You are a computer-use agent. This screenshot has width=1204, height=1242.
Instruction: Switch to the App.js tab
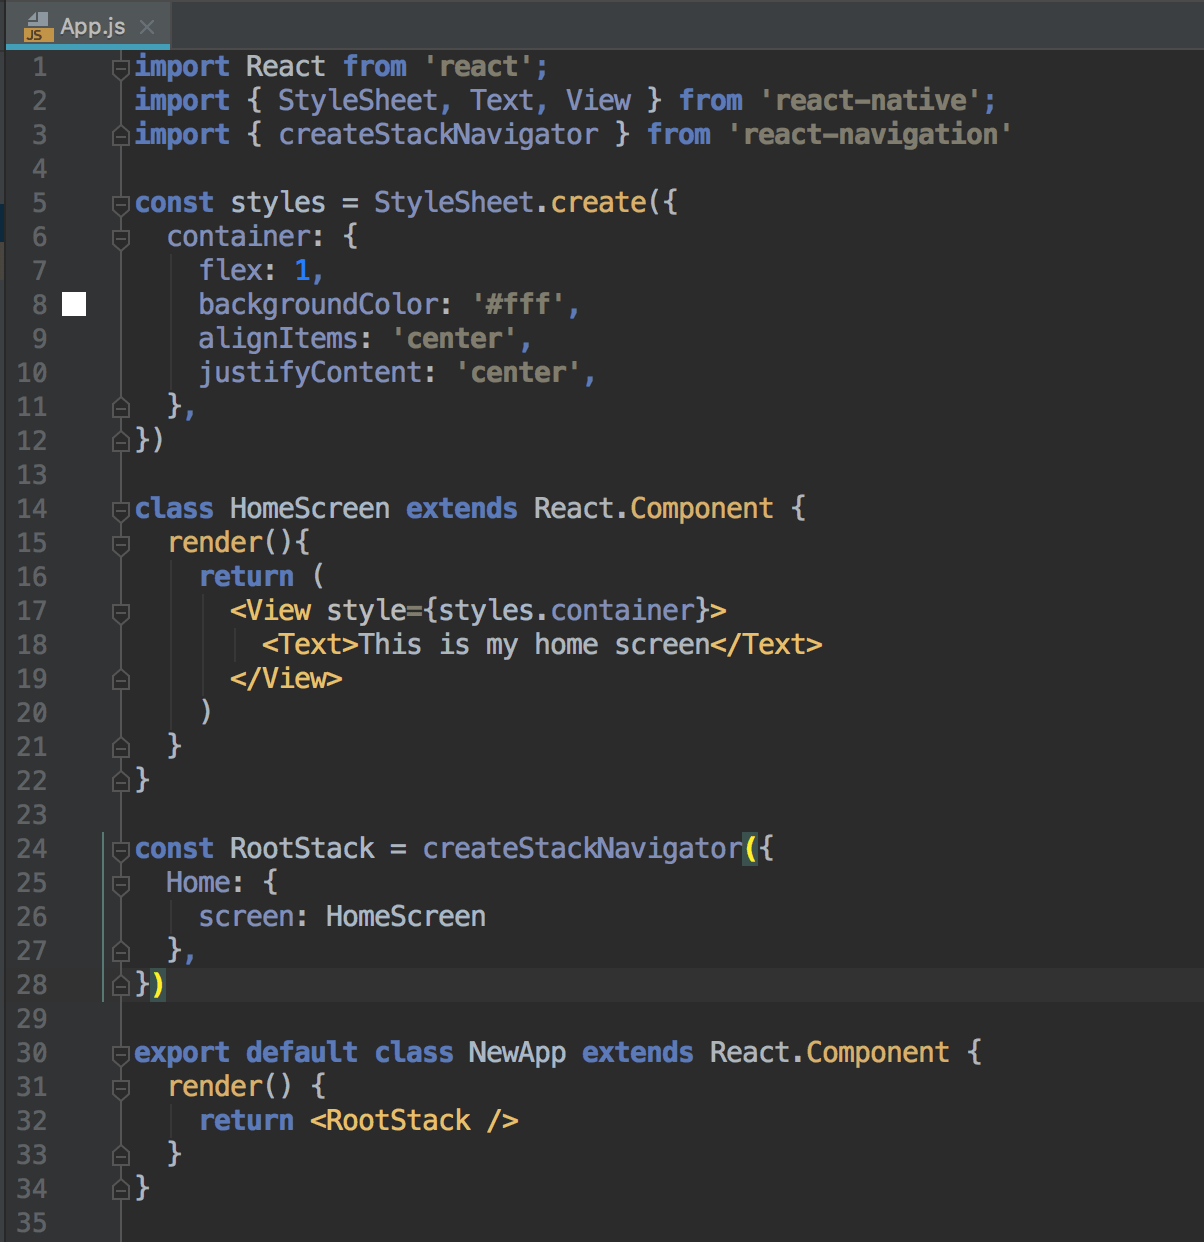tap(90, 26)
